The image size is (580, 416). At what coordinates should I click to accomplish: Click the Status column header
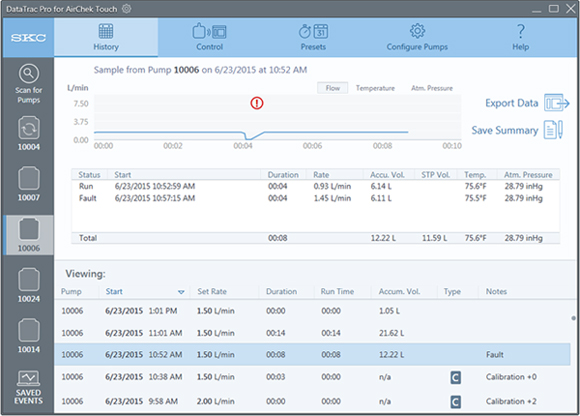click(x=89, y=175)
